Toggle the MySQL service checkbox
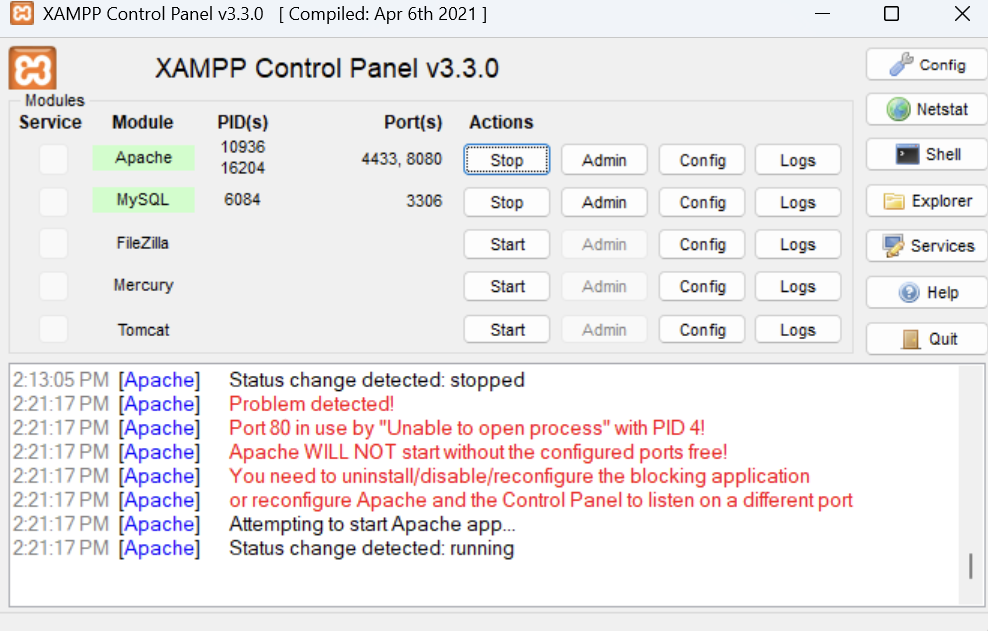 coord(53,202)
